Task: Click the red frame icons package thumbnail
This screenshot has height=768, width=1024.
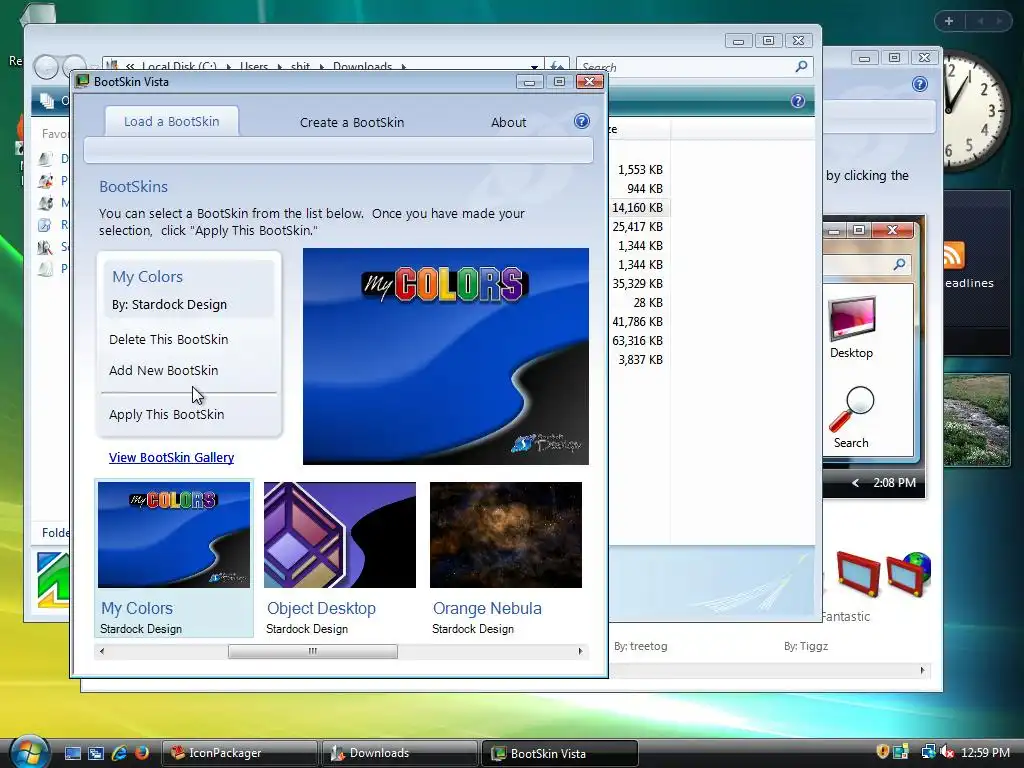Action: (883, 573)
